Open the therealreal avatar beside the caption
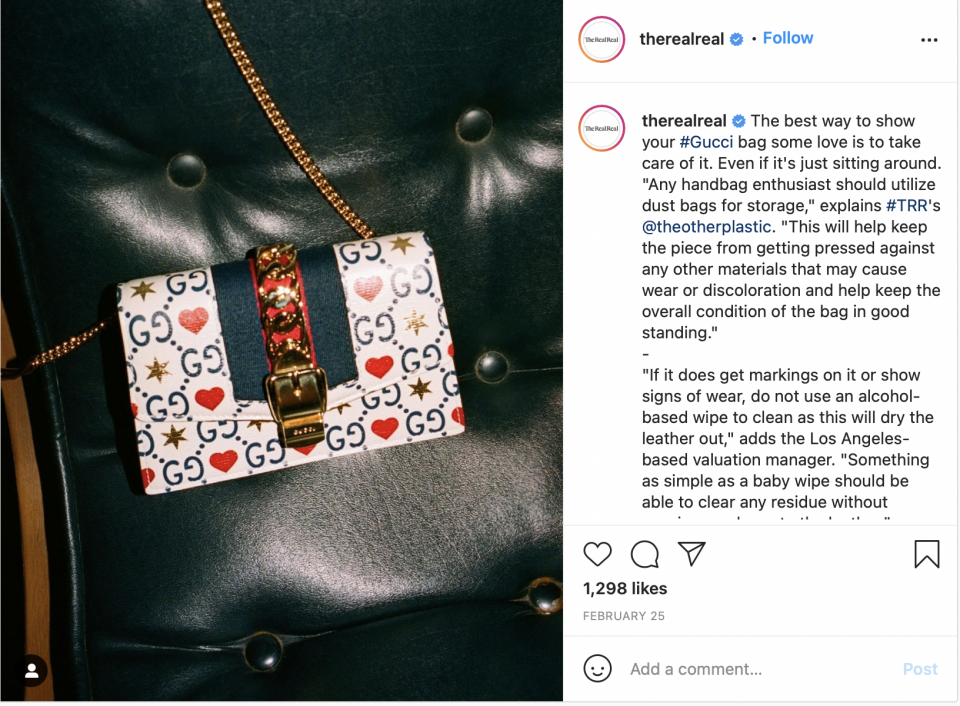The height and width of the screenshot is (706, 960). (x=601, y=128)
